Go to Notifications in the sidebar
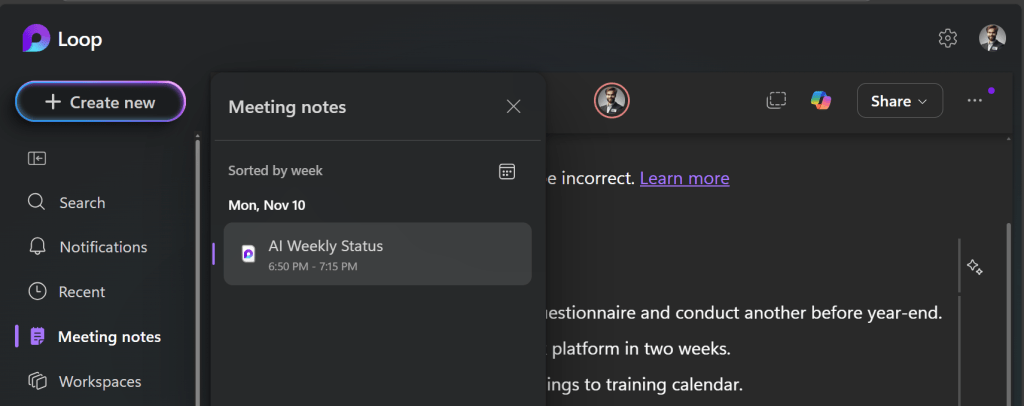This screenshot has width=1024, height=406. pos(102,247)
